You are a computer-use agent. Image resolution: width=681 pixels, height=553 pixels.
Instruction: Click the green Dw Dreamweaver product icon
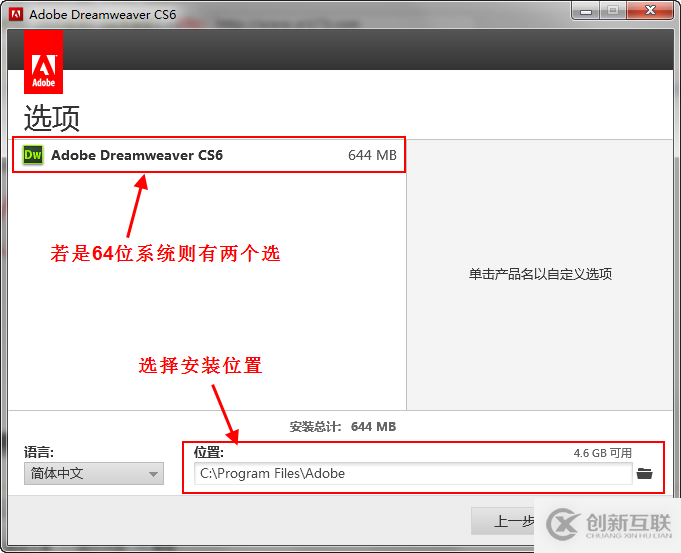(x=33, y=155)
